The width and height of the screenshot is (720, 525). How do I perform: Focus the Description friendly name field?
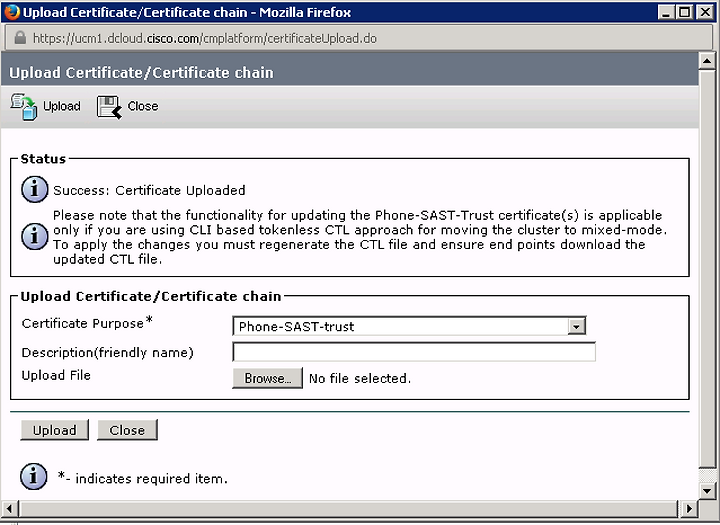pyautogui.click(x=414, y=352)
